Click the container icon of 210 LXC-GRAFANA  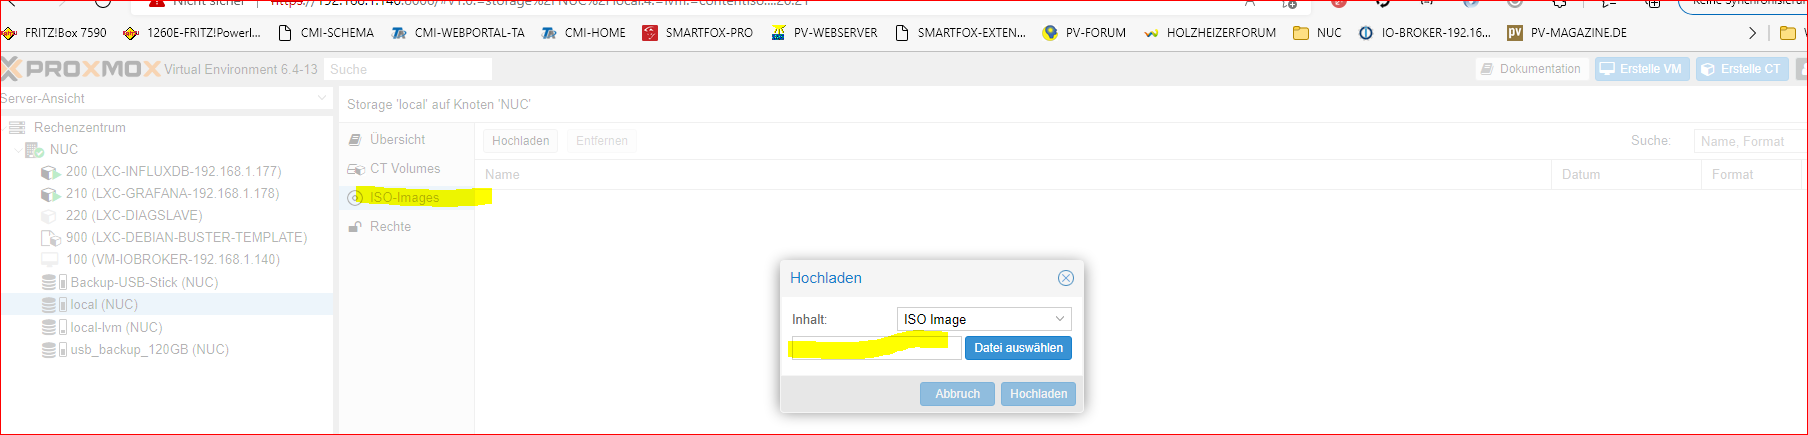click(x=51, y=194)
